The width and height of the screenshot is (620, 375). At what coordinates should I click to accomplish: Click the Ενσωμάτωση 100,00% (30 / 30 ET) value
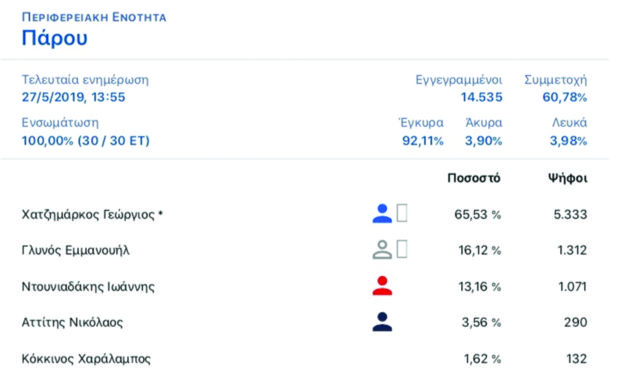point(86,140)
